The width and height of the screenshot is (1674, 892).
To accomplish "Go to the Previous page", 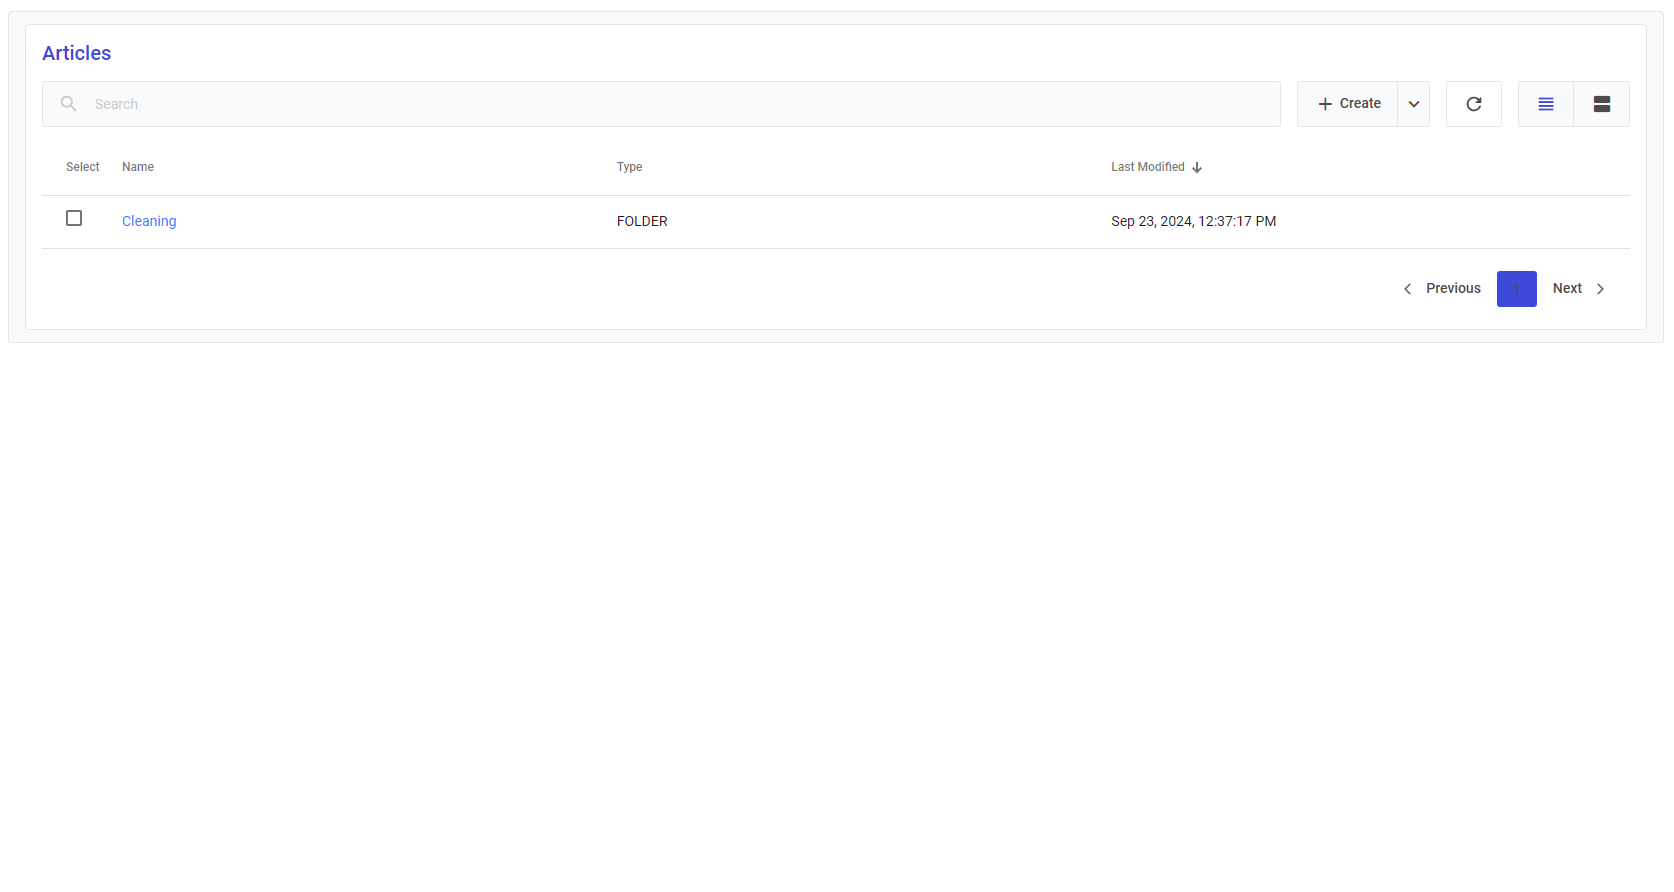I will coord(1453,288).
